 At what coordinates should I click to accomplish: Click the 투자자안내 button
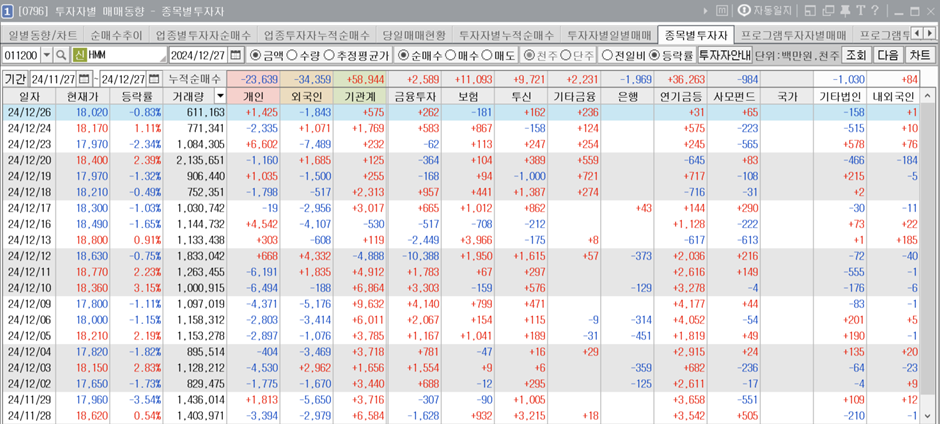(x=724, y=54)
